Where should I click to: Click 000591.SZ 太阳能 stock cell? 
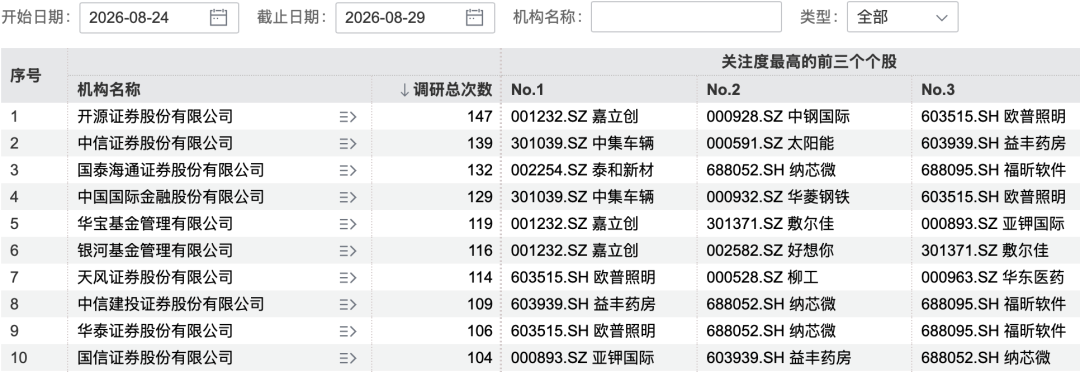point(770,143)
